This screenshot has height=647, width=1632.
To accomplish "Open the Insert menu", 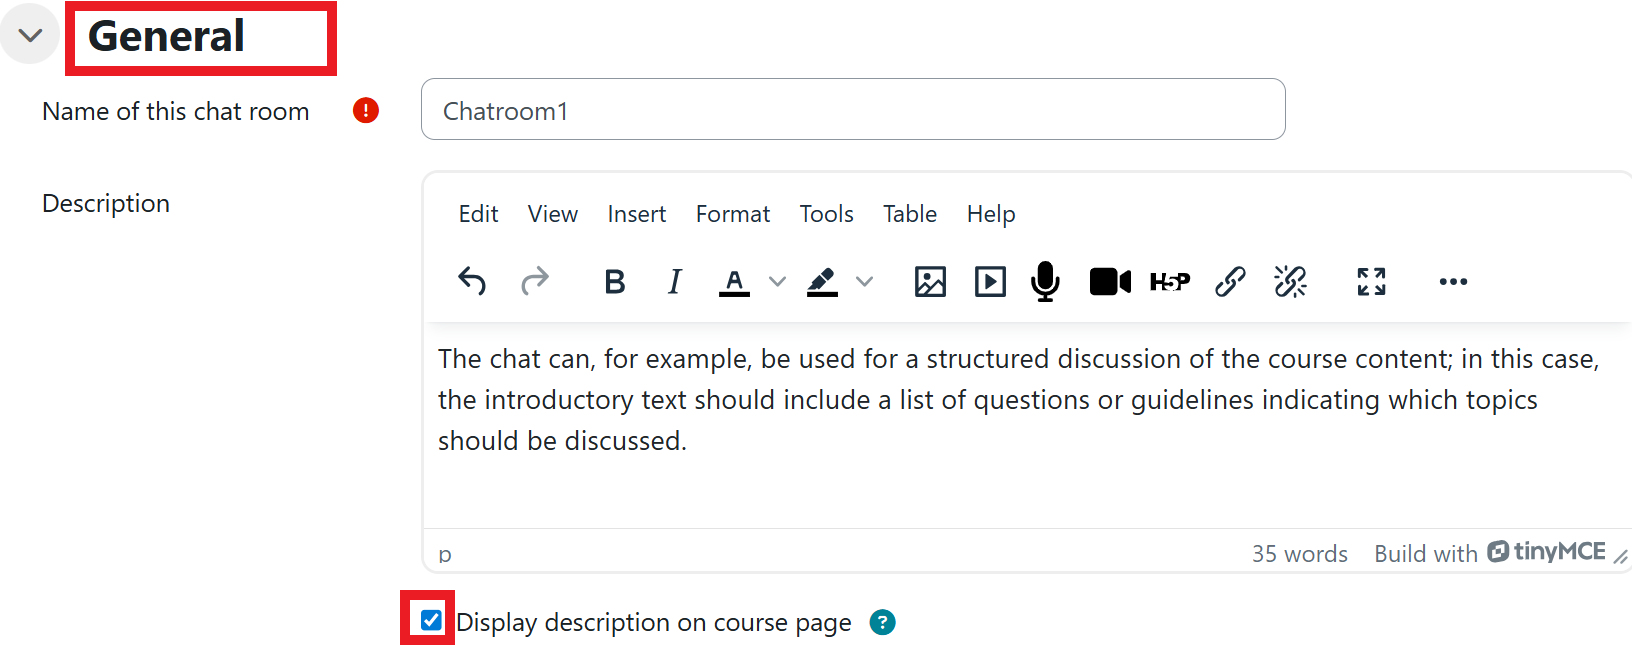I will pyautogui.click(x=636, y=214).
